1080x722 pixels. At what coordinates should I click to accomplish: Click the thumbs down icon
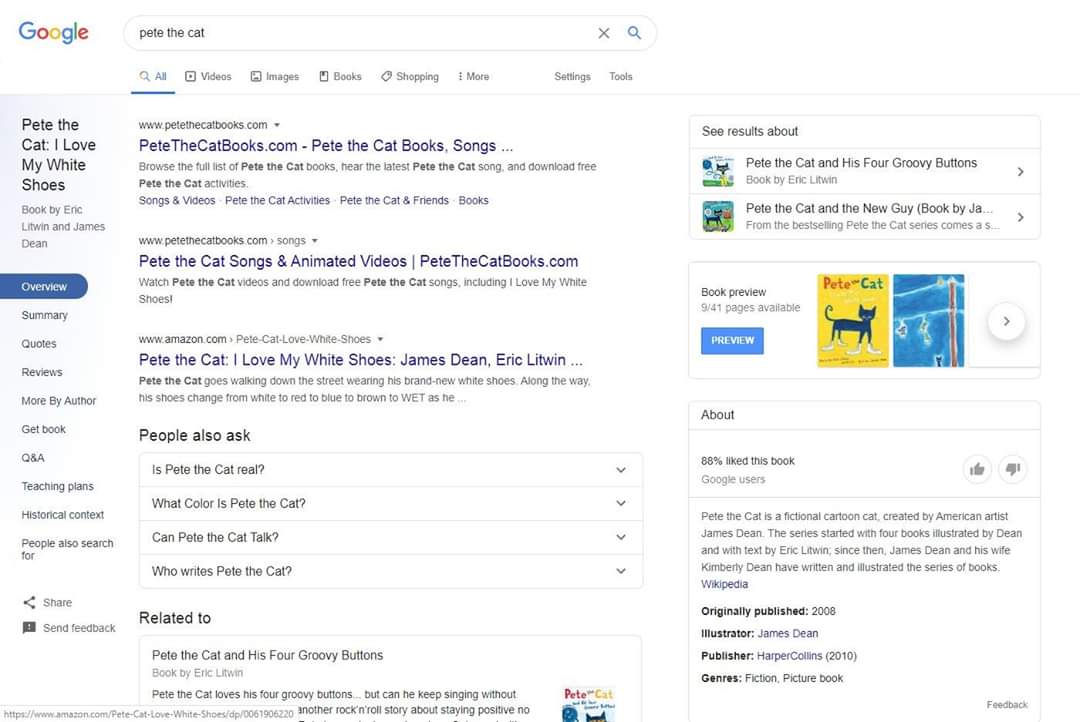coord(1012,469)
